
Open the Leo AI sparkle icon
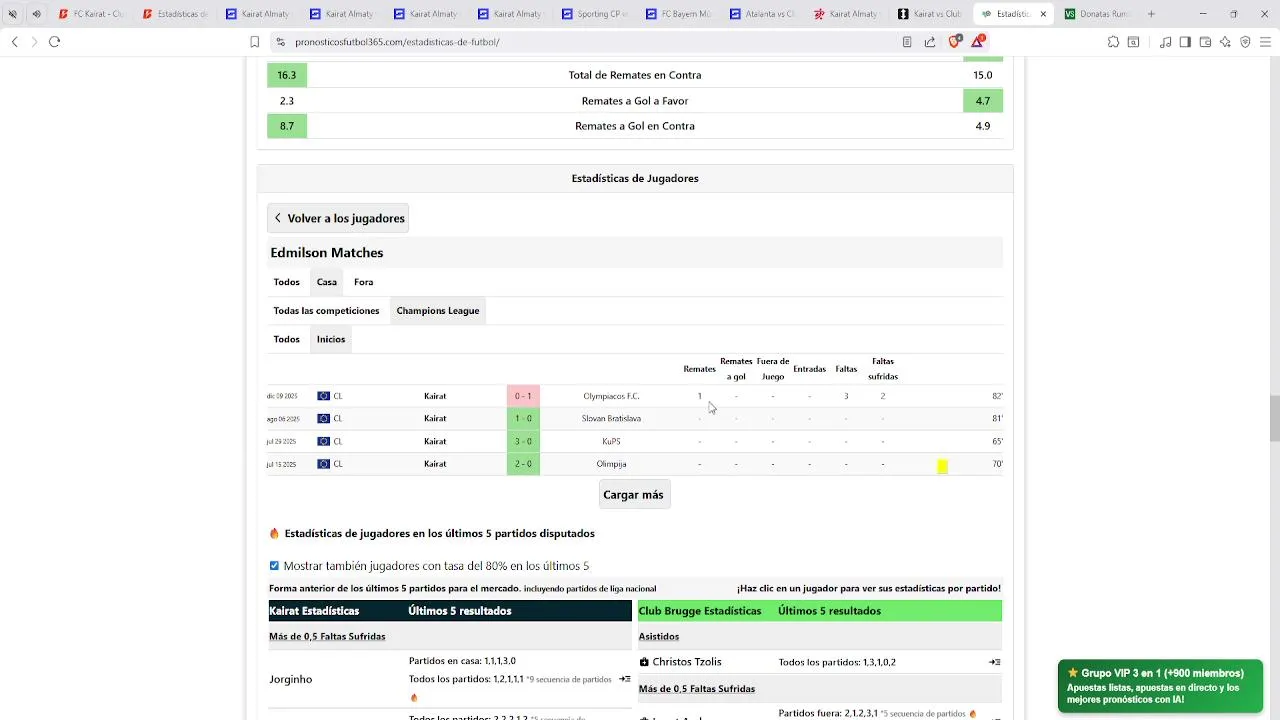[x=1225, y=42]
